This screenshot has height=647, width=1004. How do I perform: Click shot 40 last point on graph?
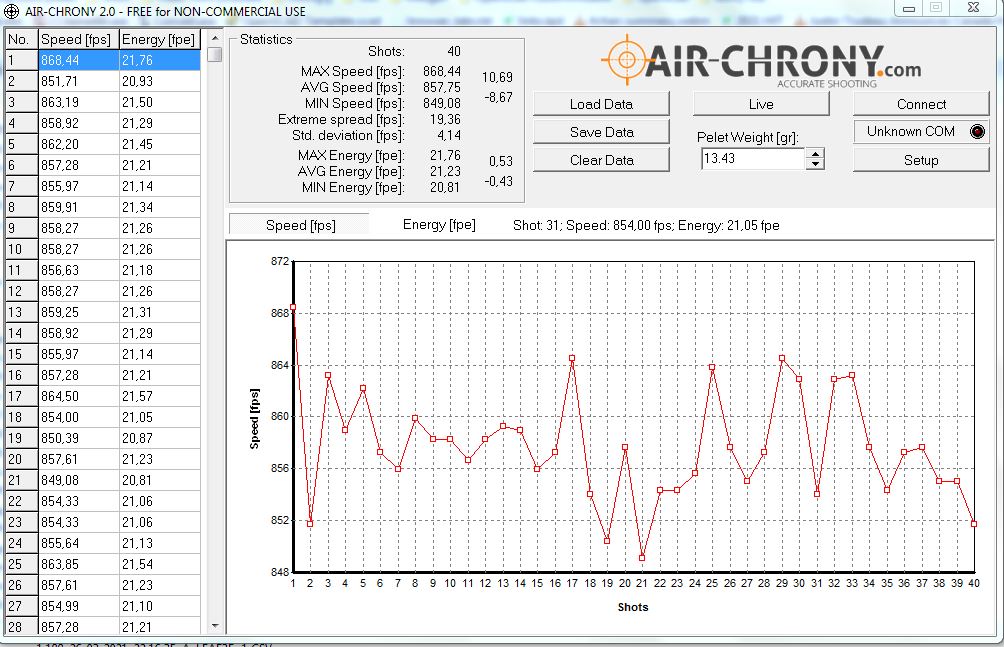(974, 524)
